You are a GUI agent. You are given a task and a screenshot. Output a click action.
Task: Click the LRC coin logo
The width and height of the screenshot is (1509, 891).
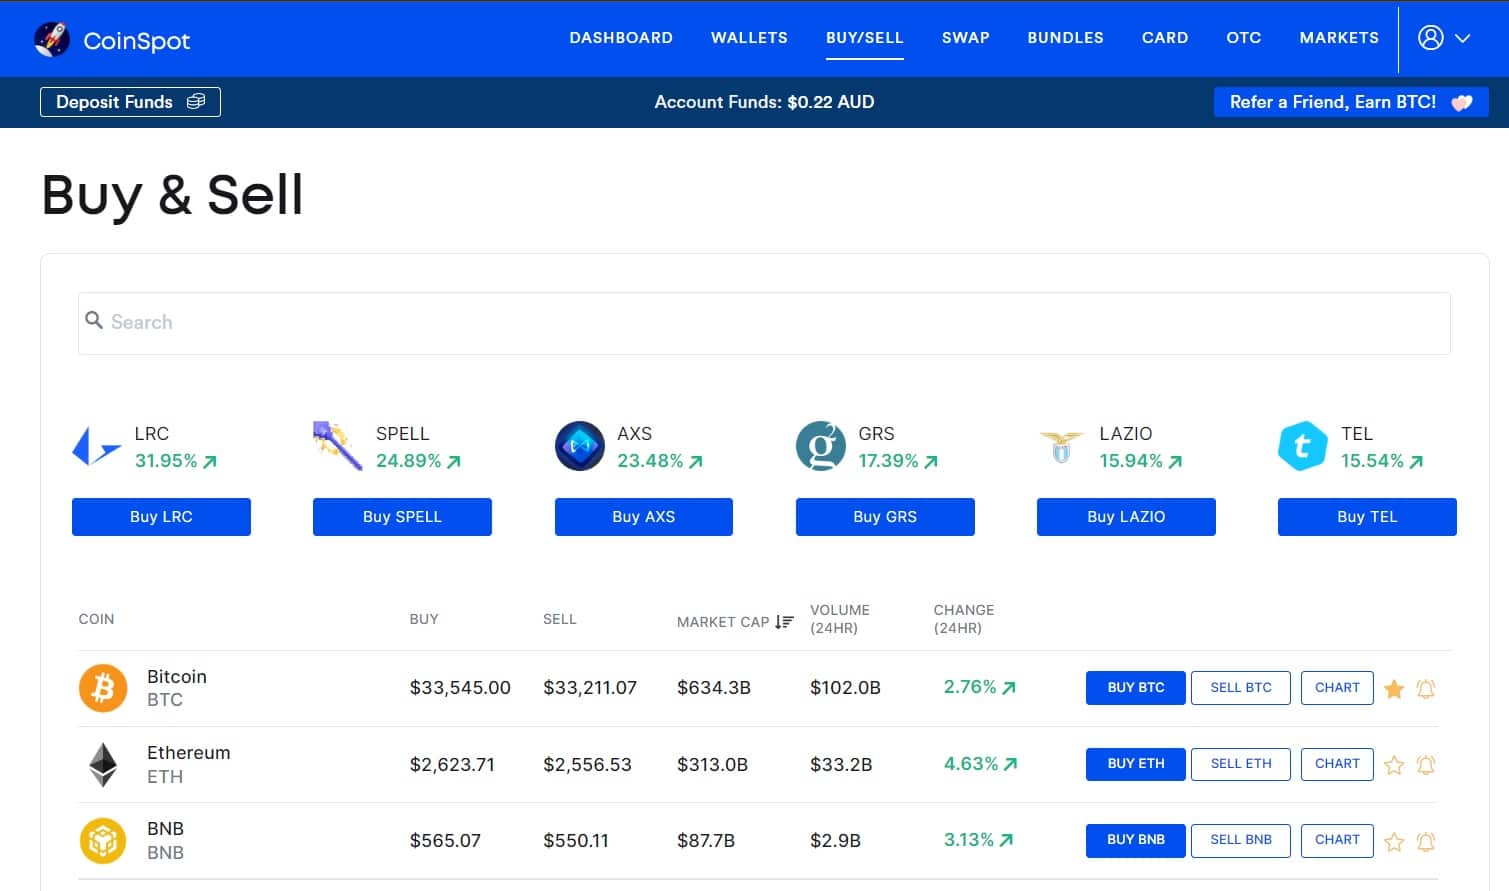click(x=96, y=446)
